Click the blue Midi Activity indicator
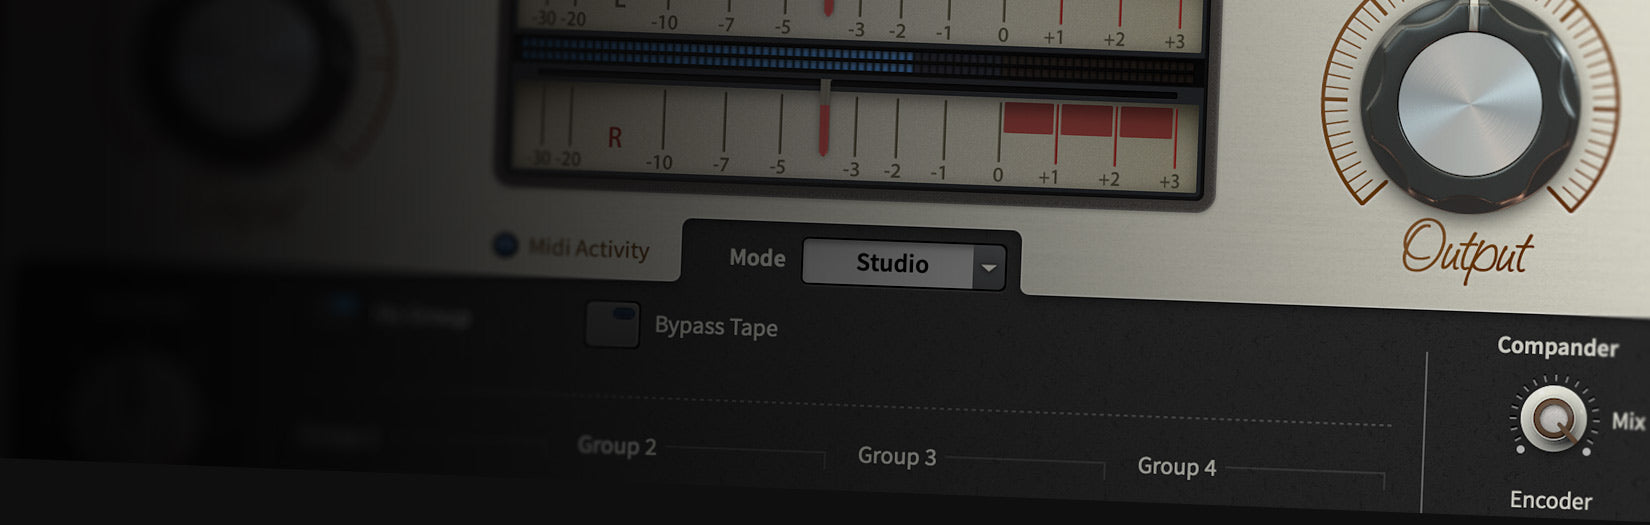Image resolution: width=1650 pixels, height=525 pixels. pos(506,244)
